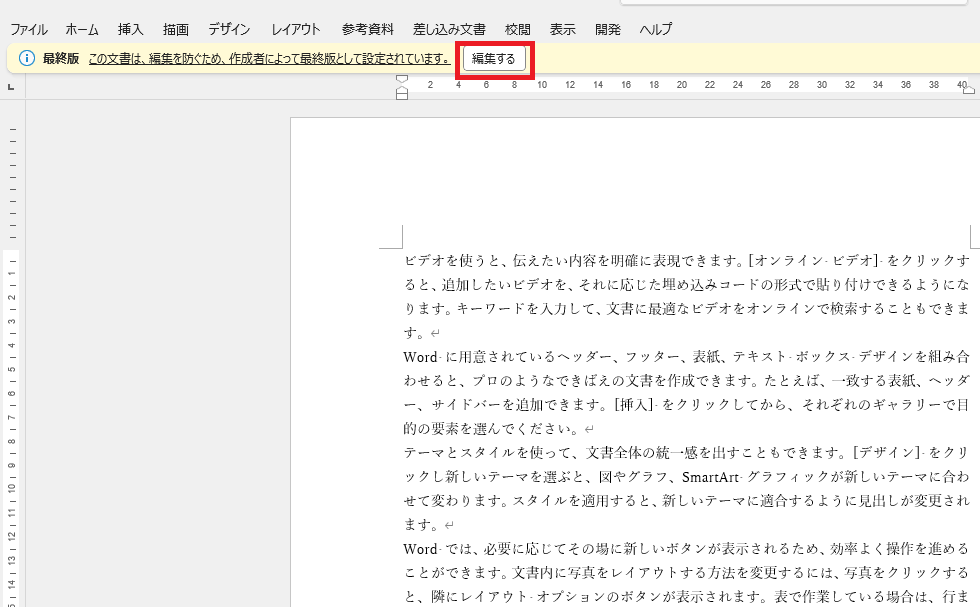
Task: Click the paragraph starting テーマとスタイルを使って
Action: pos(686,488)
